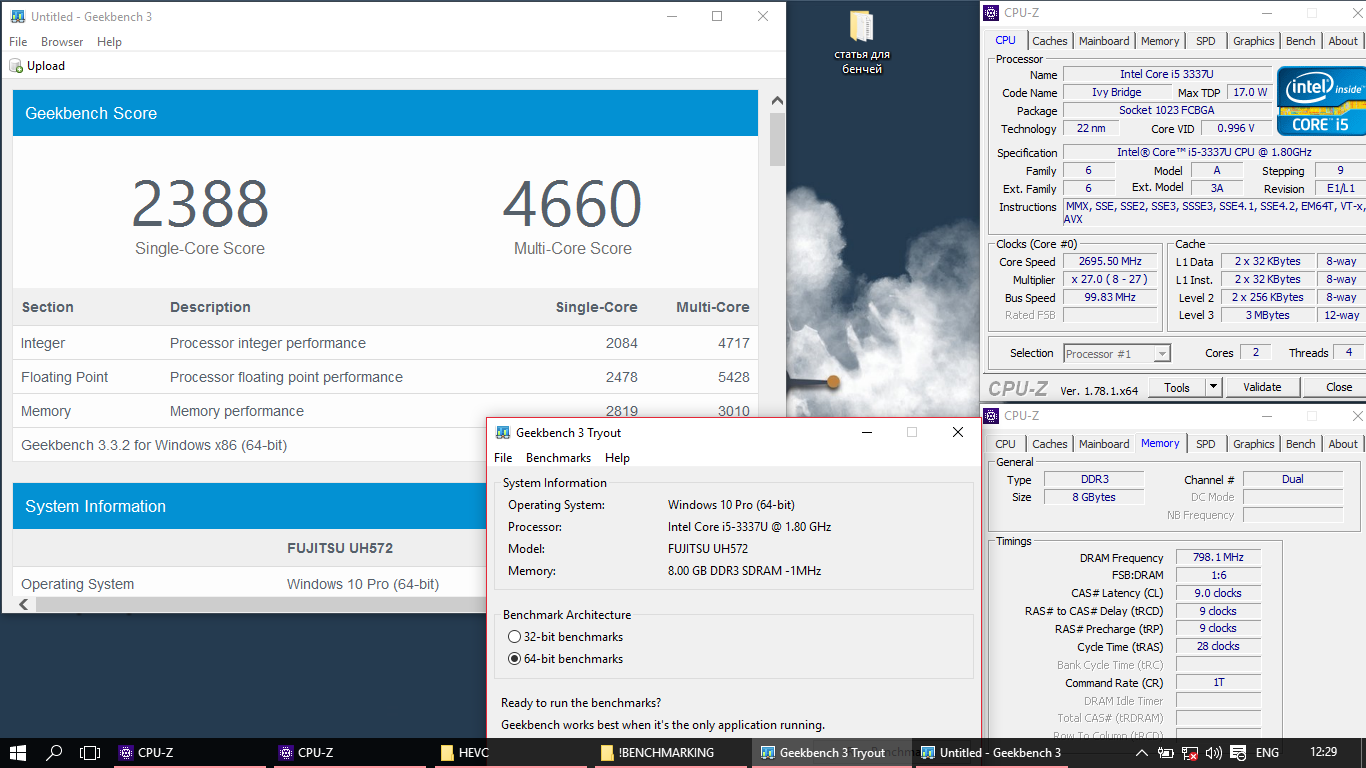
Task: Switch to Untitled - Geekbench 3 taskbar button
Action: [990, 753]
